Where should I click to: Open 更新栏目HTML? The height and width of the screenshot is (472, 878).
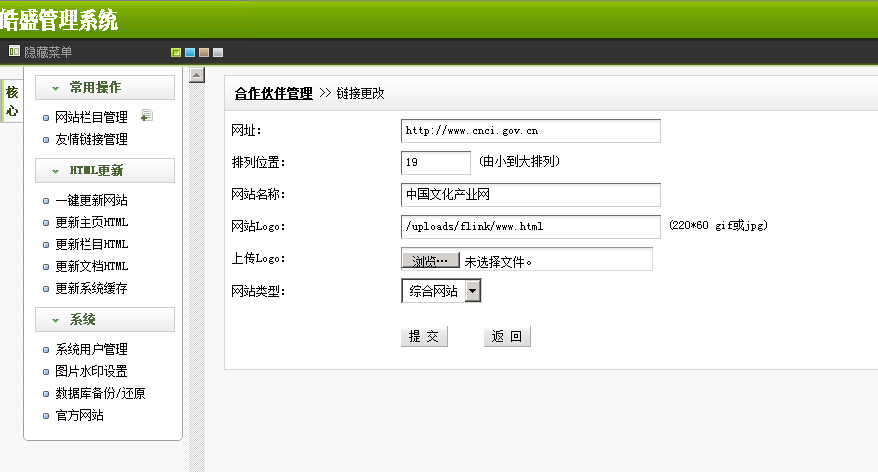pyautogui.click(x=92, y=244)
